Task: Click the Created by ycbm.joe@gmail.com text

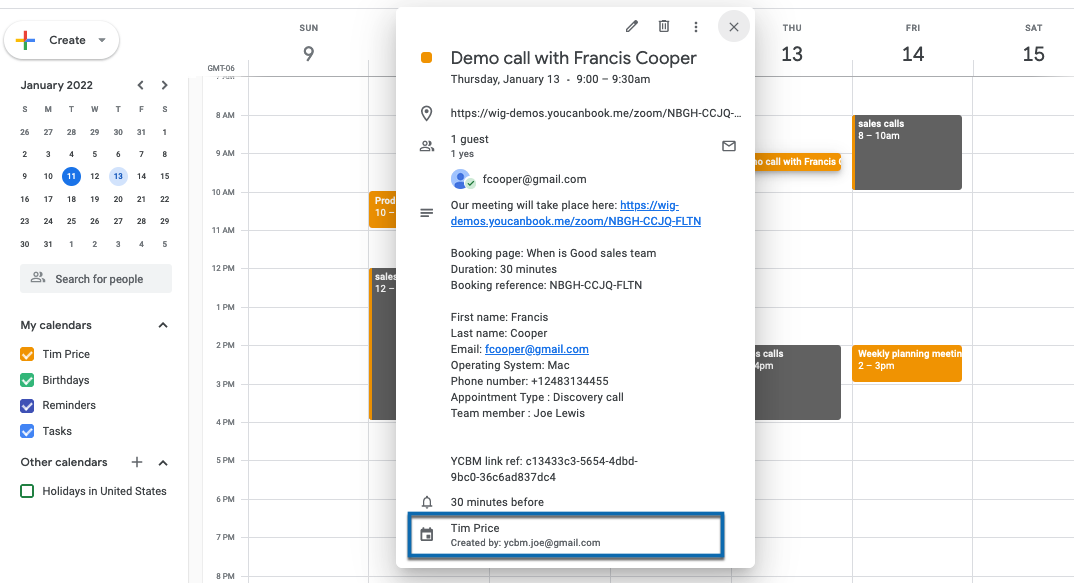Action: [x=525, y=543]
